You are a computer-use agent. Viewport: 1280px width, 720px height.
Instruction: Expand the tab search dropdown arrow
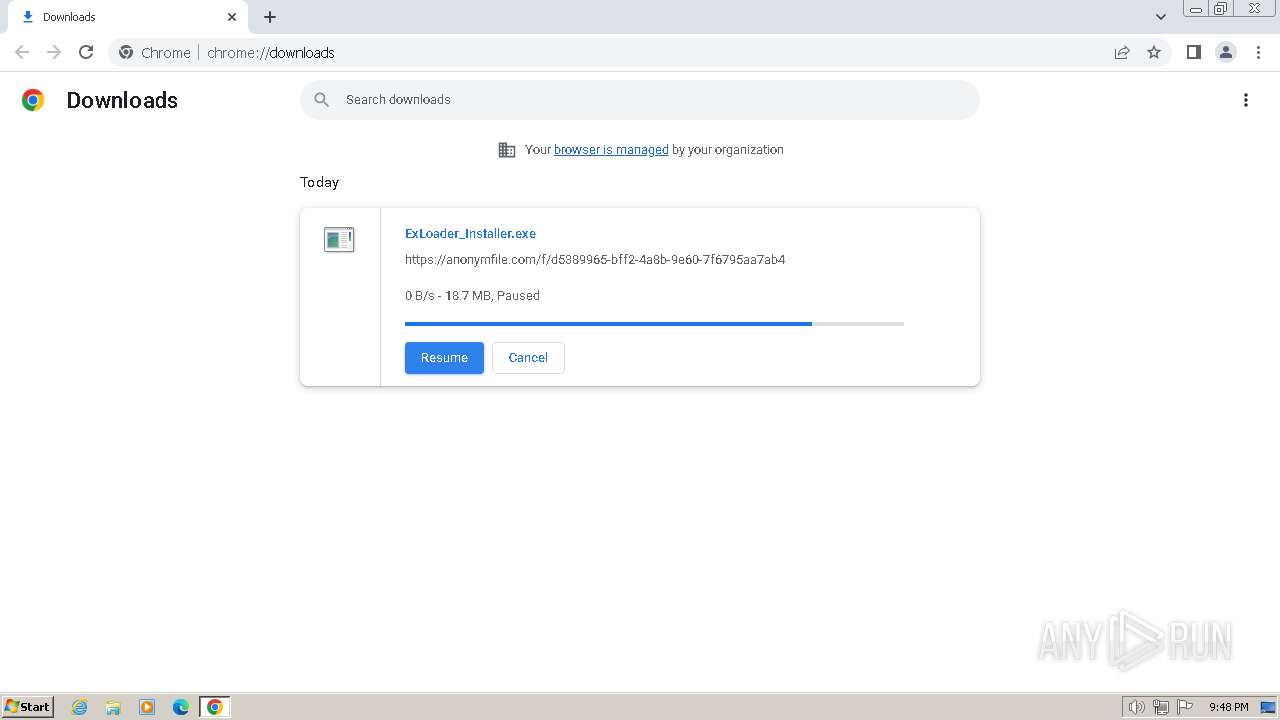coord(1161,17)
